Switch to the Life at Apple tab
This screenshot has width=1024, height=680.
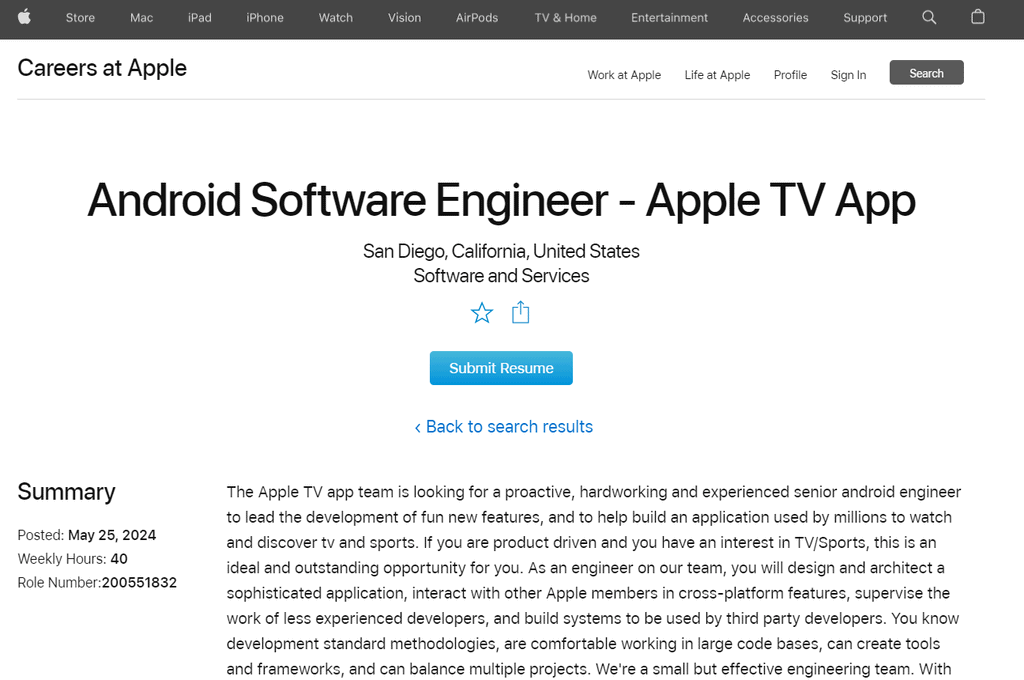[x=717, y=74]
